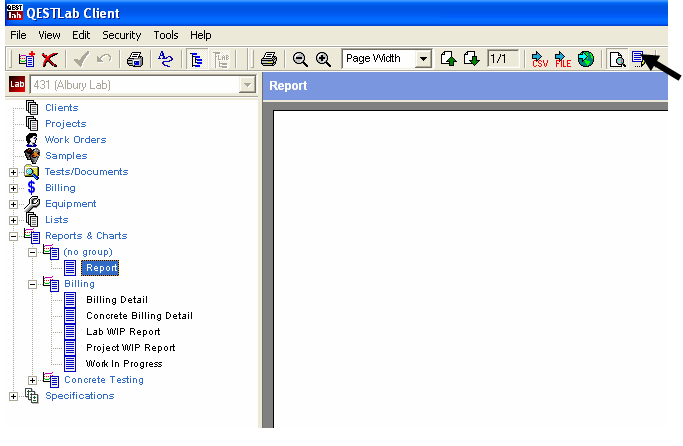
Task: Expand the Concrete Testing group
Action: (x=33, y=380)
